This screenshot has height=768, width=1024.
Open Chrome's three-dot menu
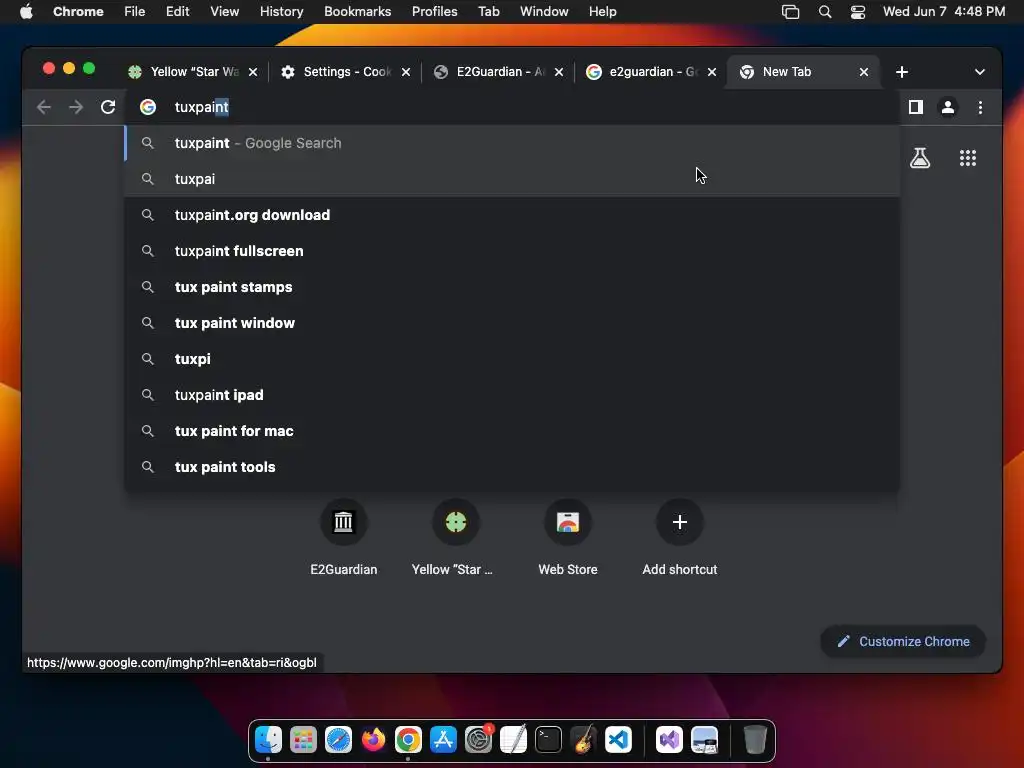pyautogui.click(x=980, y=107)
